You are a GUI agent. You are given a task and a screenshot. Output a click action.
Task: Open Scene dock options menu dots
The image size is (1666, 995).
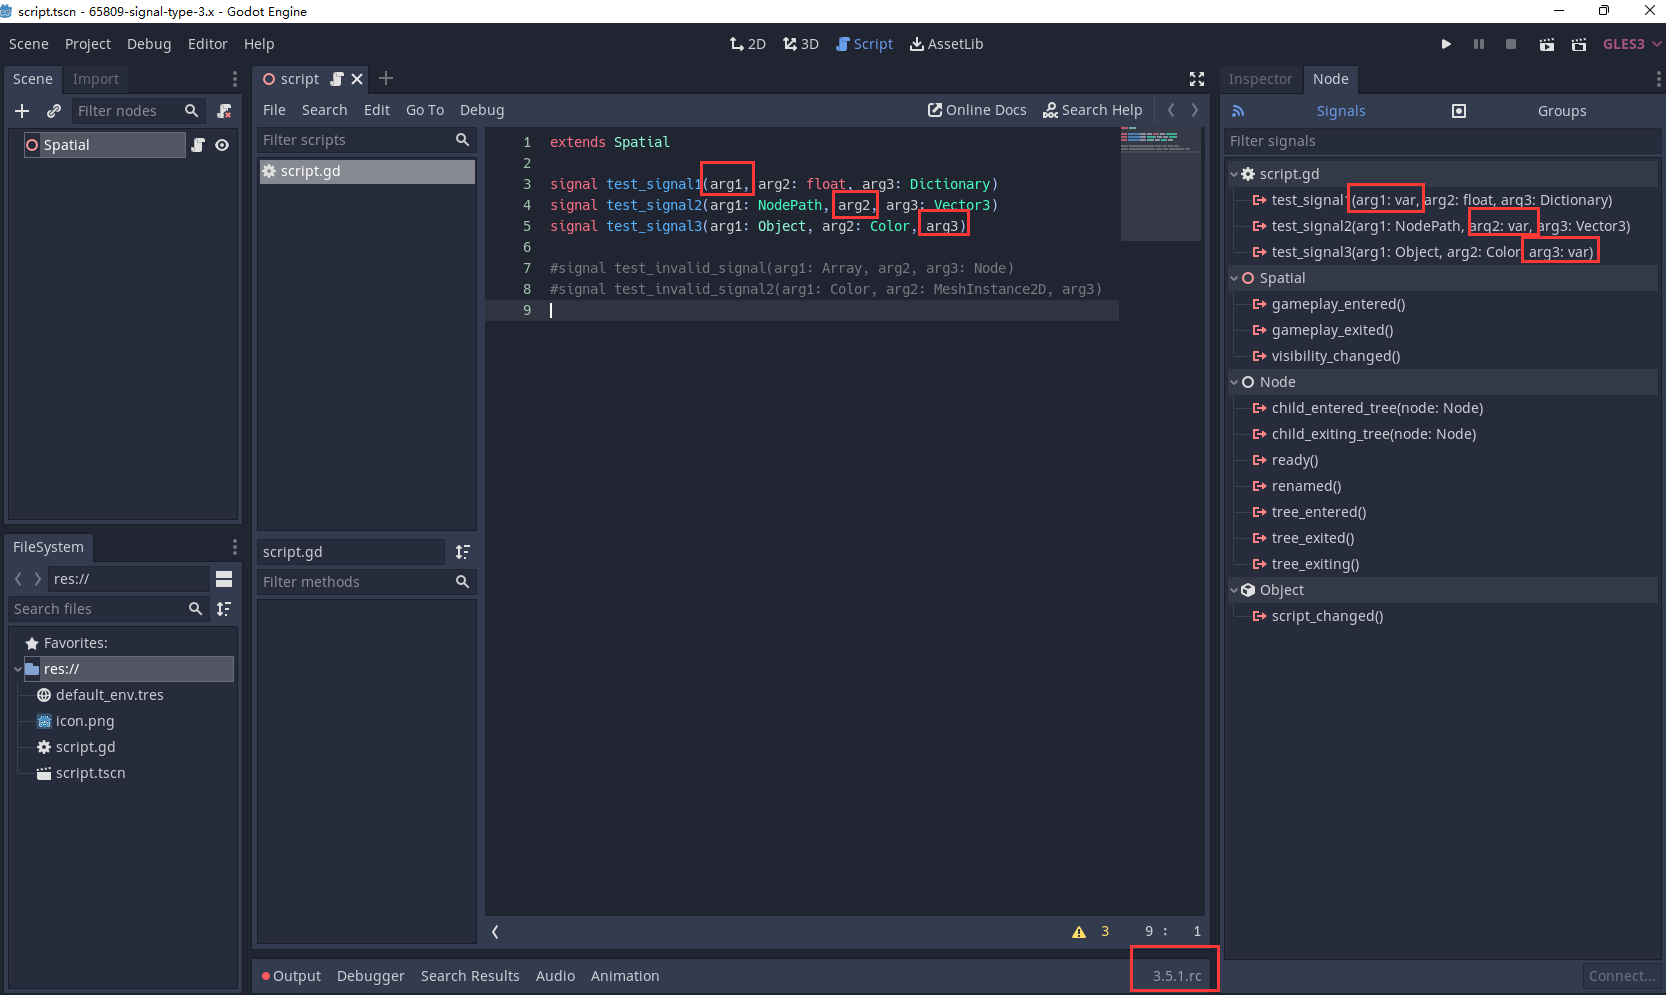[x=235, y=79]
